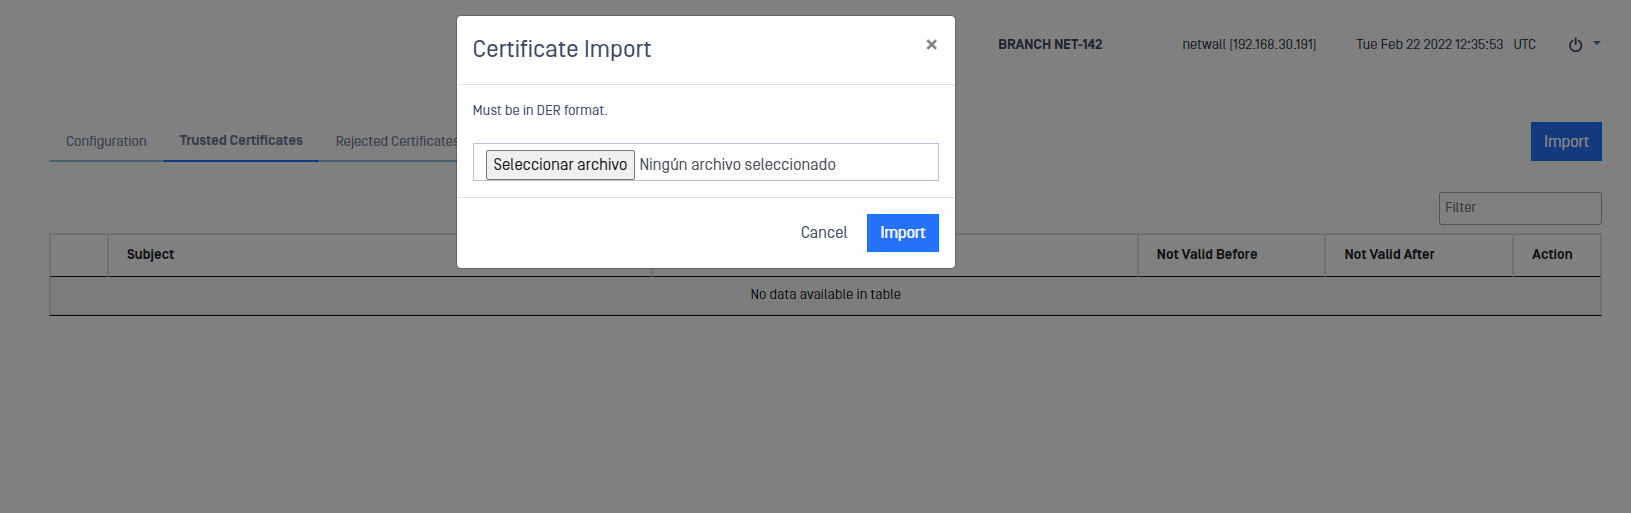Click the netwall host address label
The width and height of the screenshot is (1631, 513).
coord(1249,44)
